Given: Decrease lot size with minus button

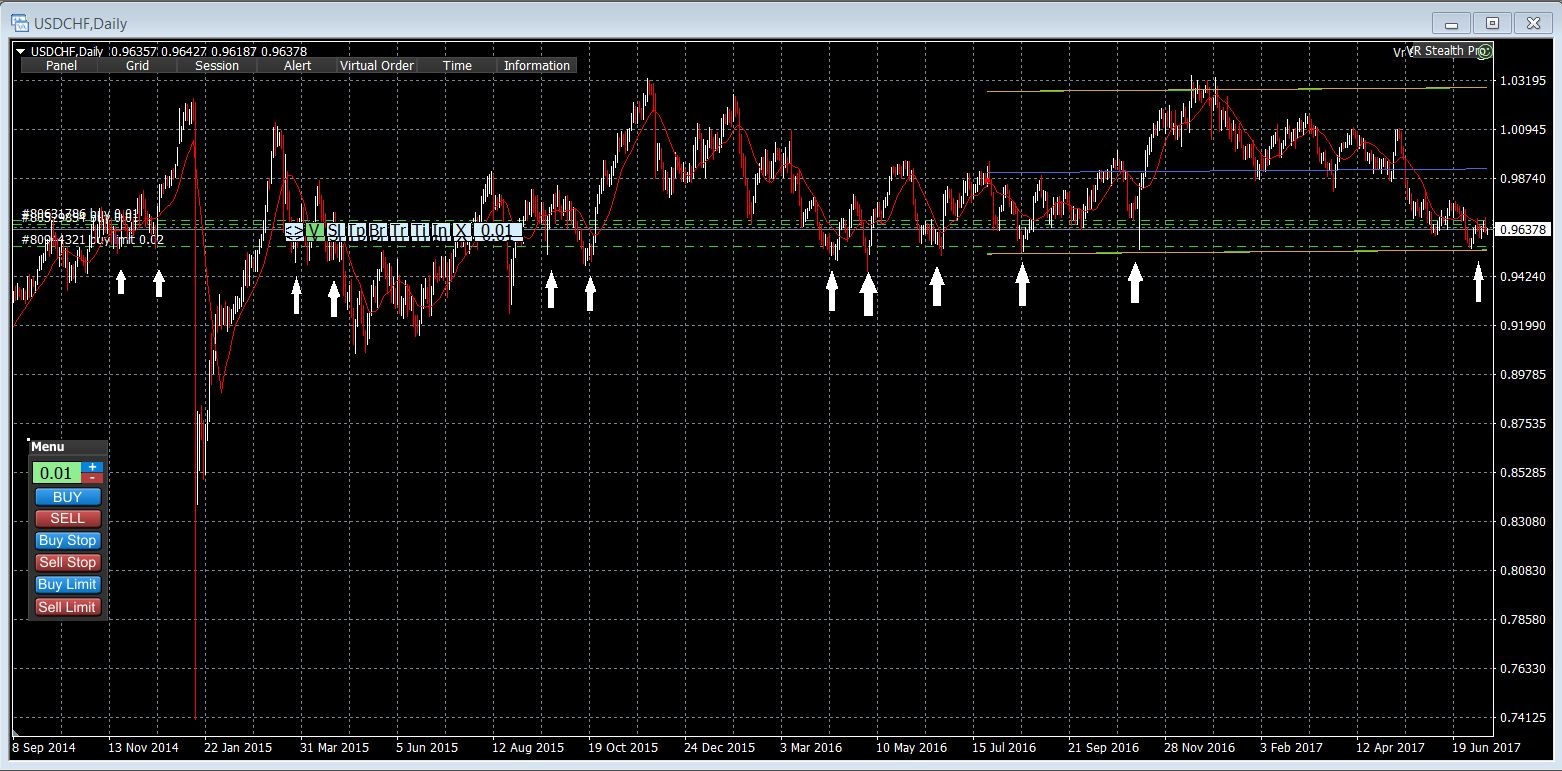Looking at the screenshot, I should (x=93, y=478).
